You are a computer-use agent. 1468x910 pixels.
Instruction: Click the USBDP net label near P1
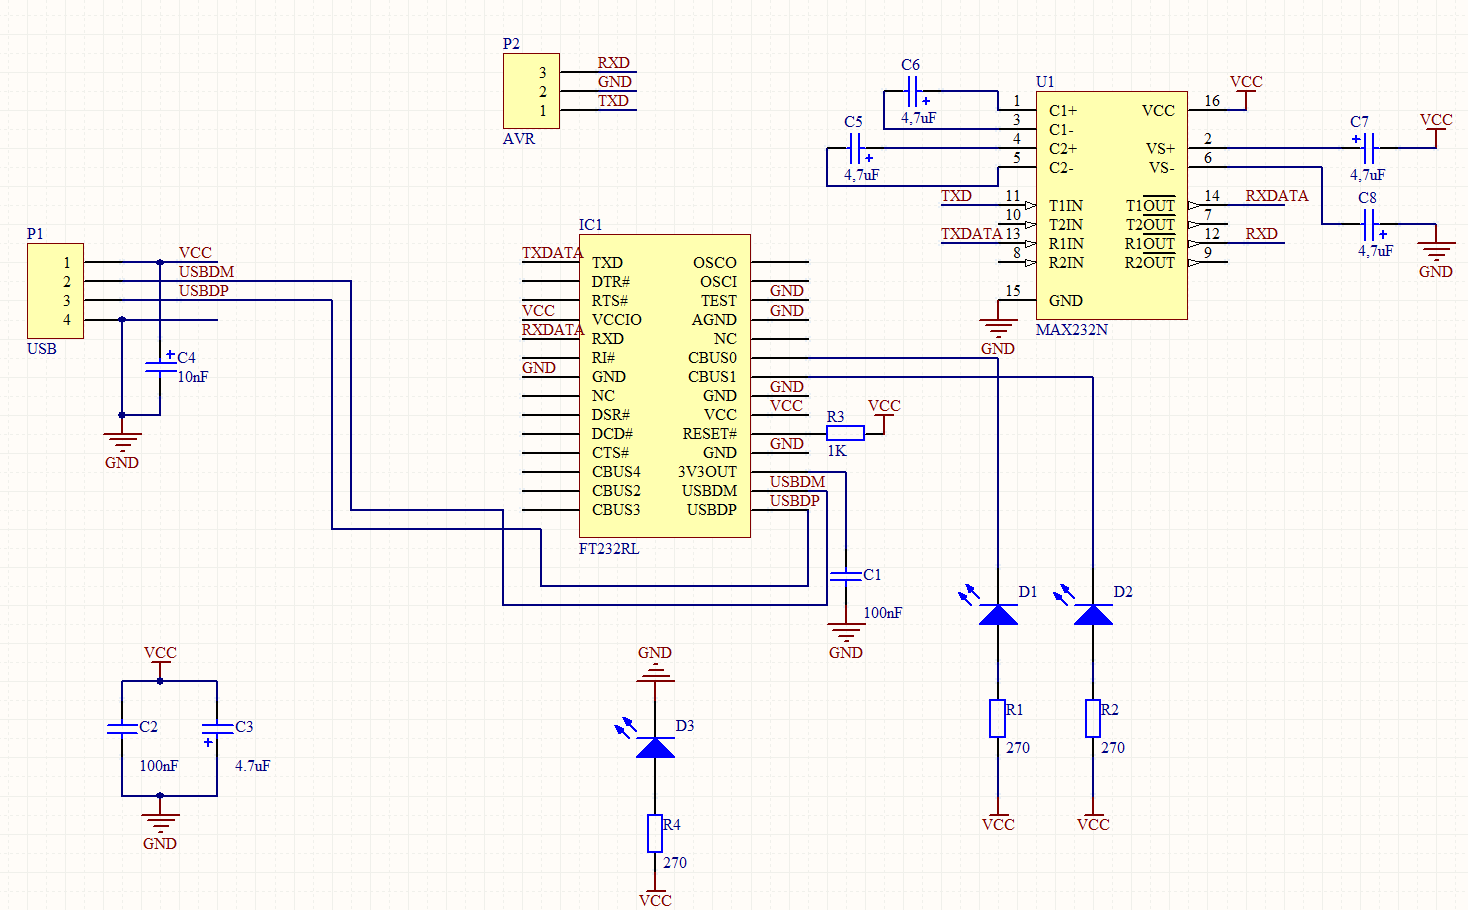[x=204, y=291]
